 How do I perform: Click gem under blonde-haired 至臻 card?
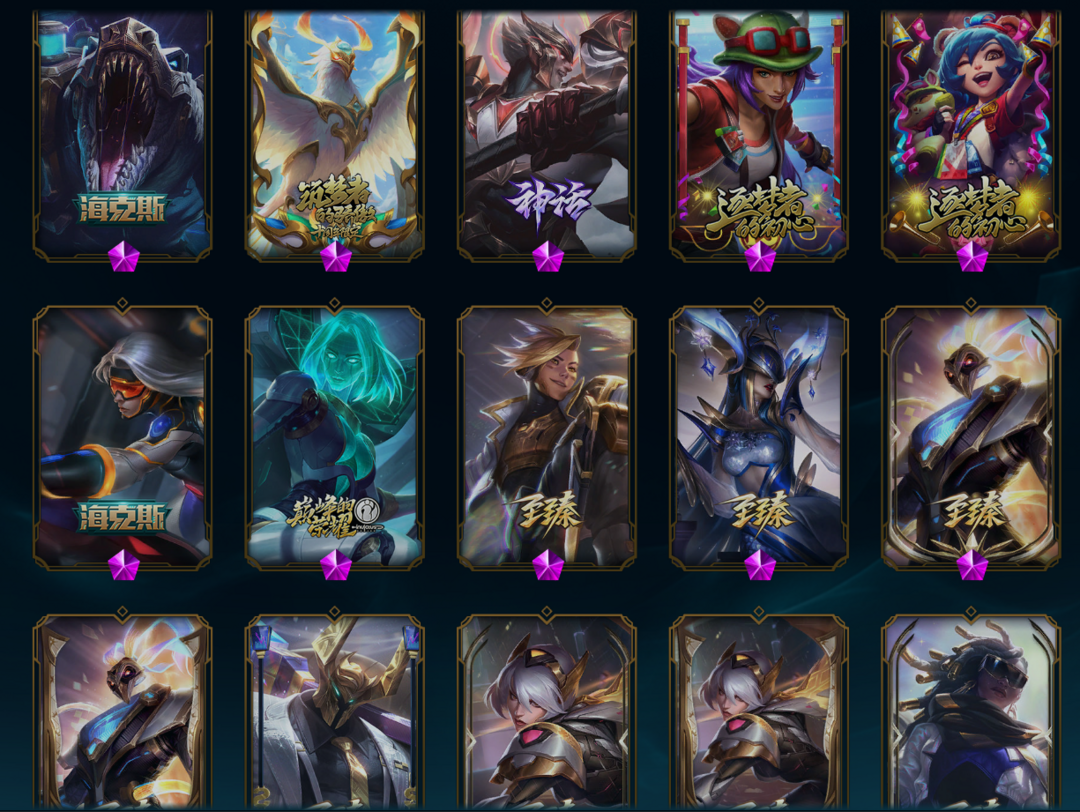548,565
